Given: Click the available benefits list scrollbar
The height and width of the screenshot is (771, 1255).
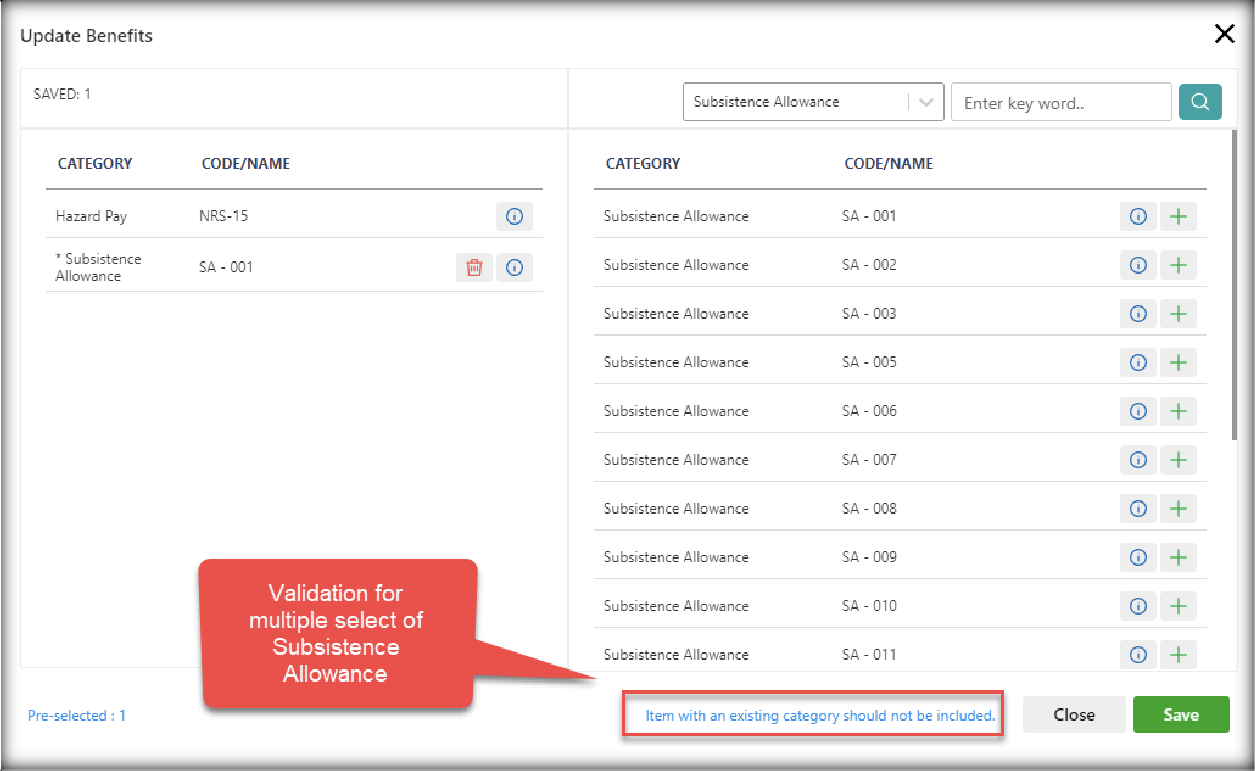Looking at the screenshot, I should tap(1234, 290).
